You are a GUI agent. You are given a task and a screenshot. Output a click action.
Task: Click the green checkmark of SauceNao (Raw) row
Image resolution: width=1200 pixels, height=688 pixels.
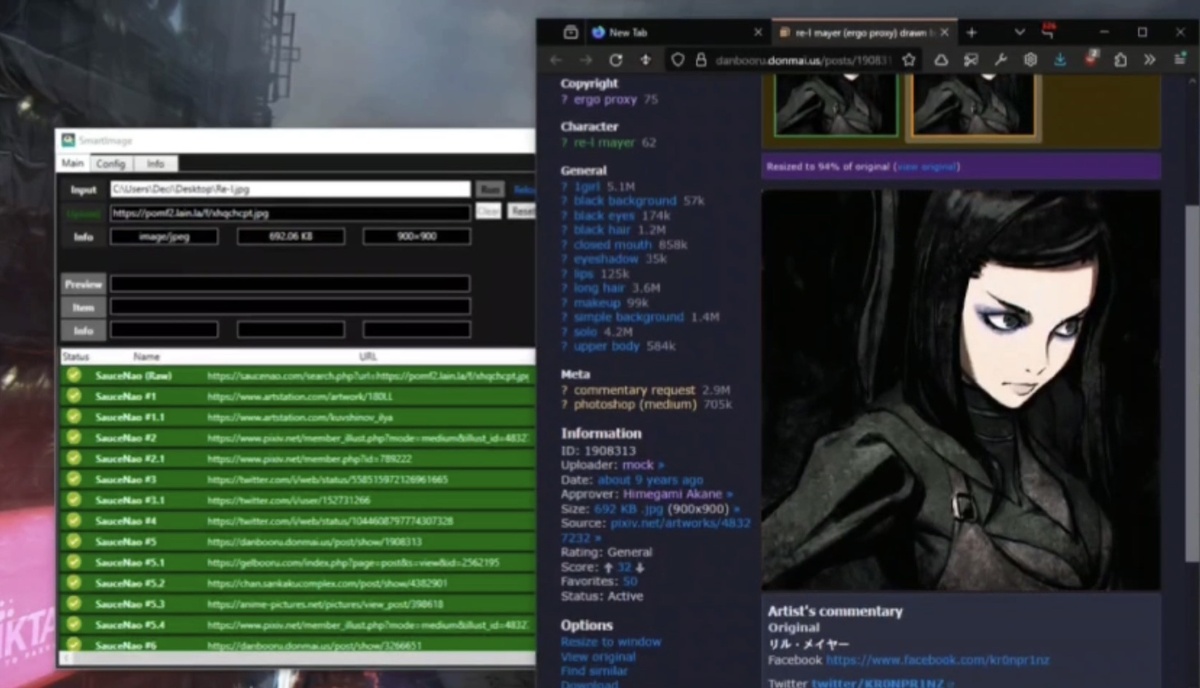pos(74,375)
